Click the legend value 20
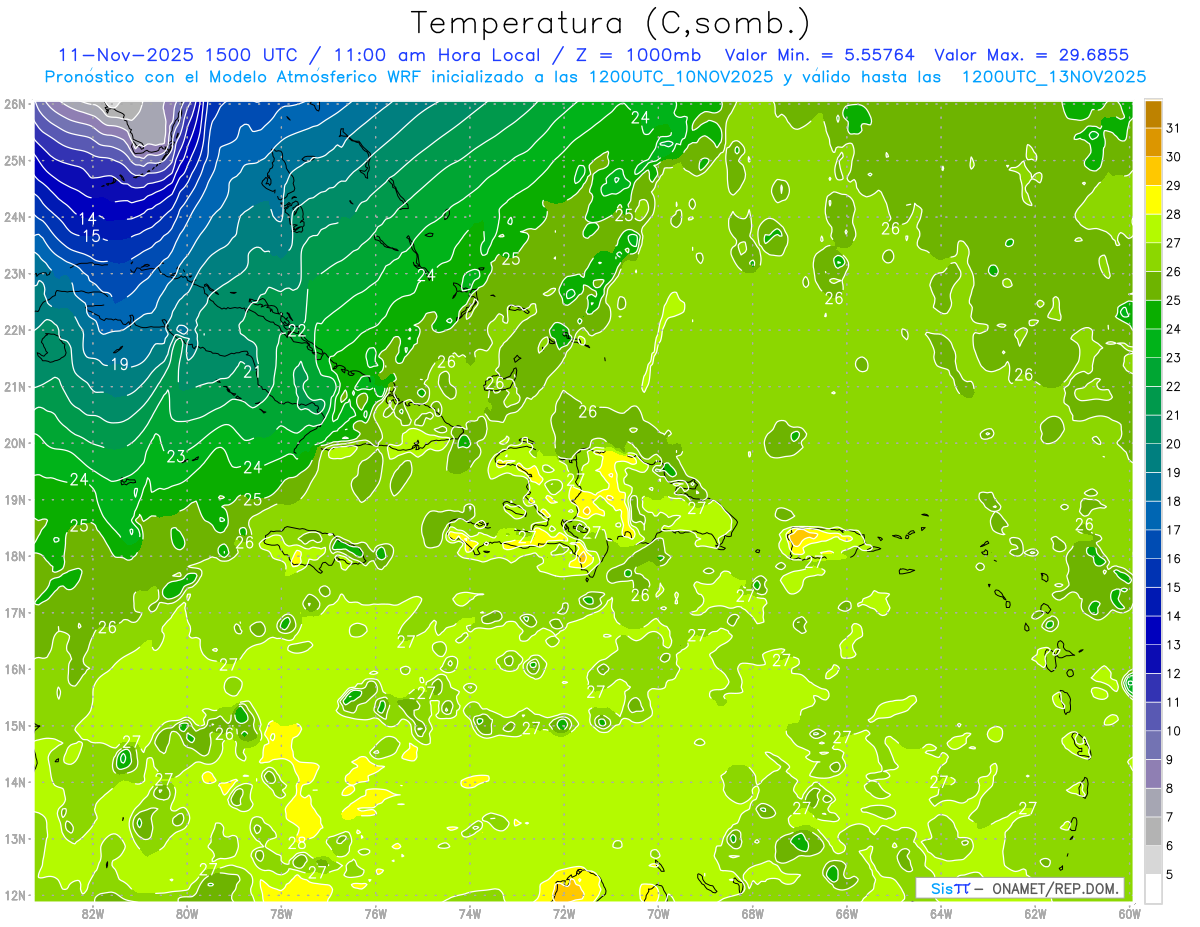The width and height of the screenshot is (1200, 927). 1174,444
